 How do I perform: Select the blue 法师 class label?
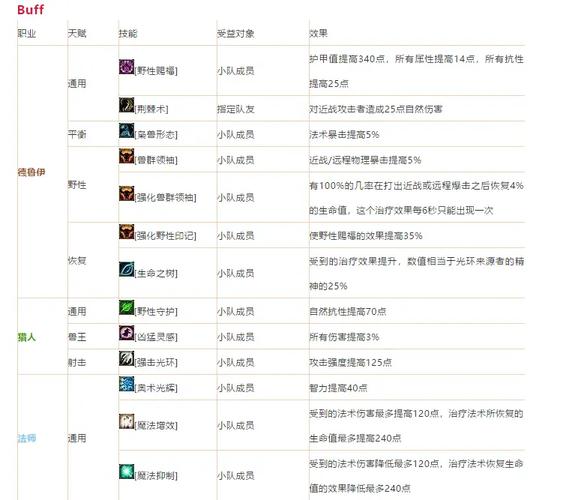tap(27, 438)
